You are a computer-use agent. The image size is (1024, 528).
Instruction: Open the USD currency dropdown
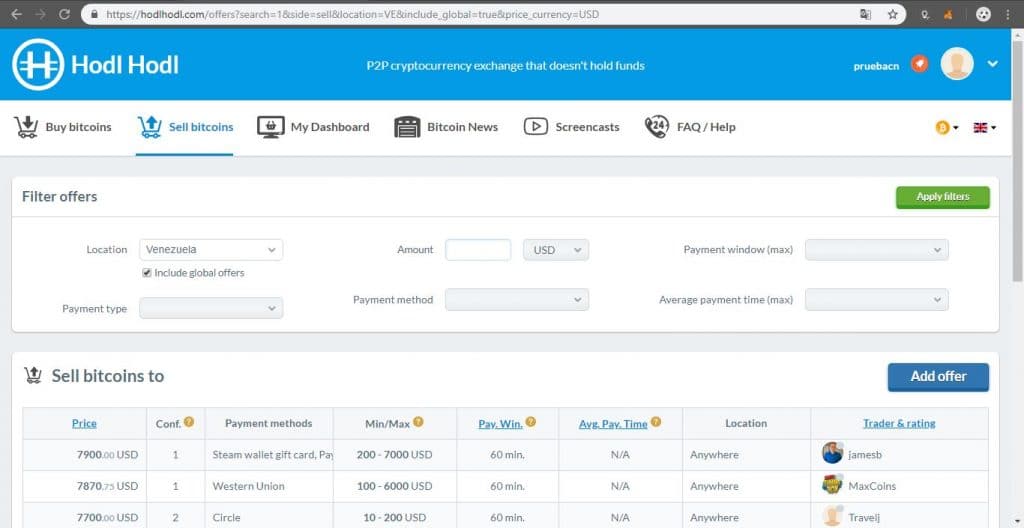click(x=556, y=250)
